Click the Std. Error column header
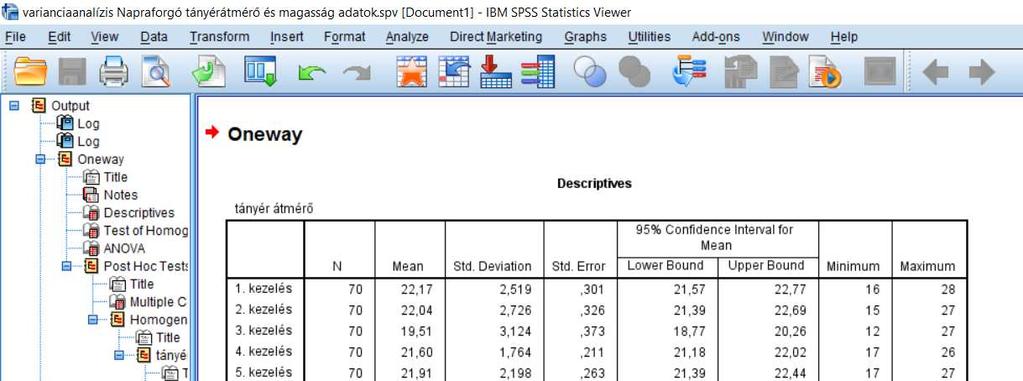This screenshot has width=1023, height=381. [x=578, y=266]
